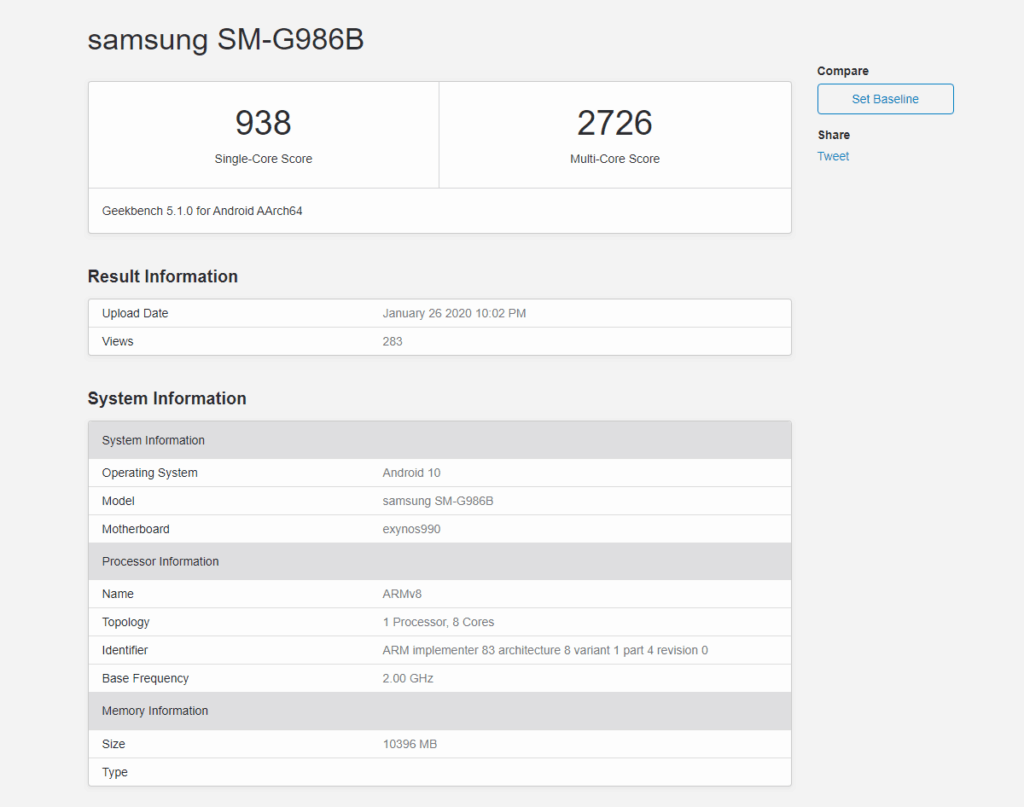The image size is (1024, 807).
Task: Click the Geekbench 5.1.0 for Android text
Action: click(202, 211)
